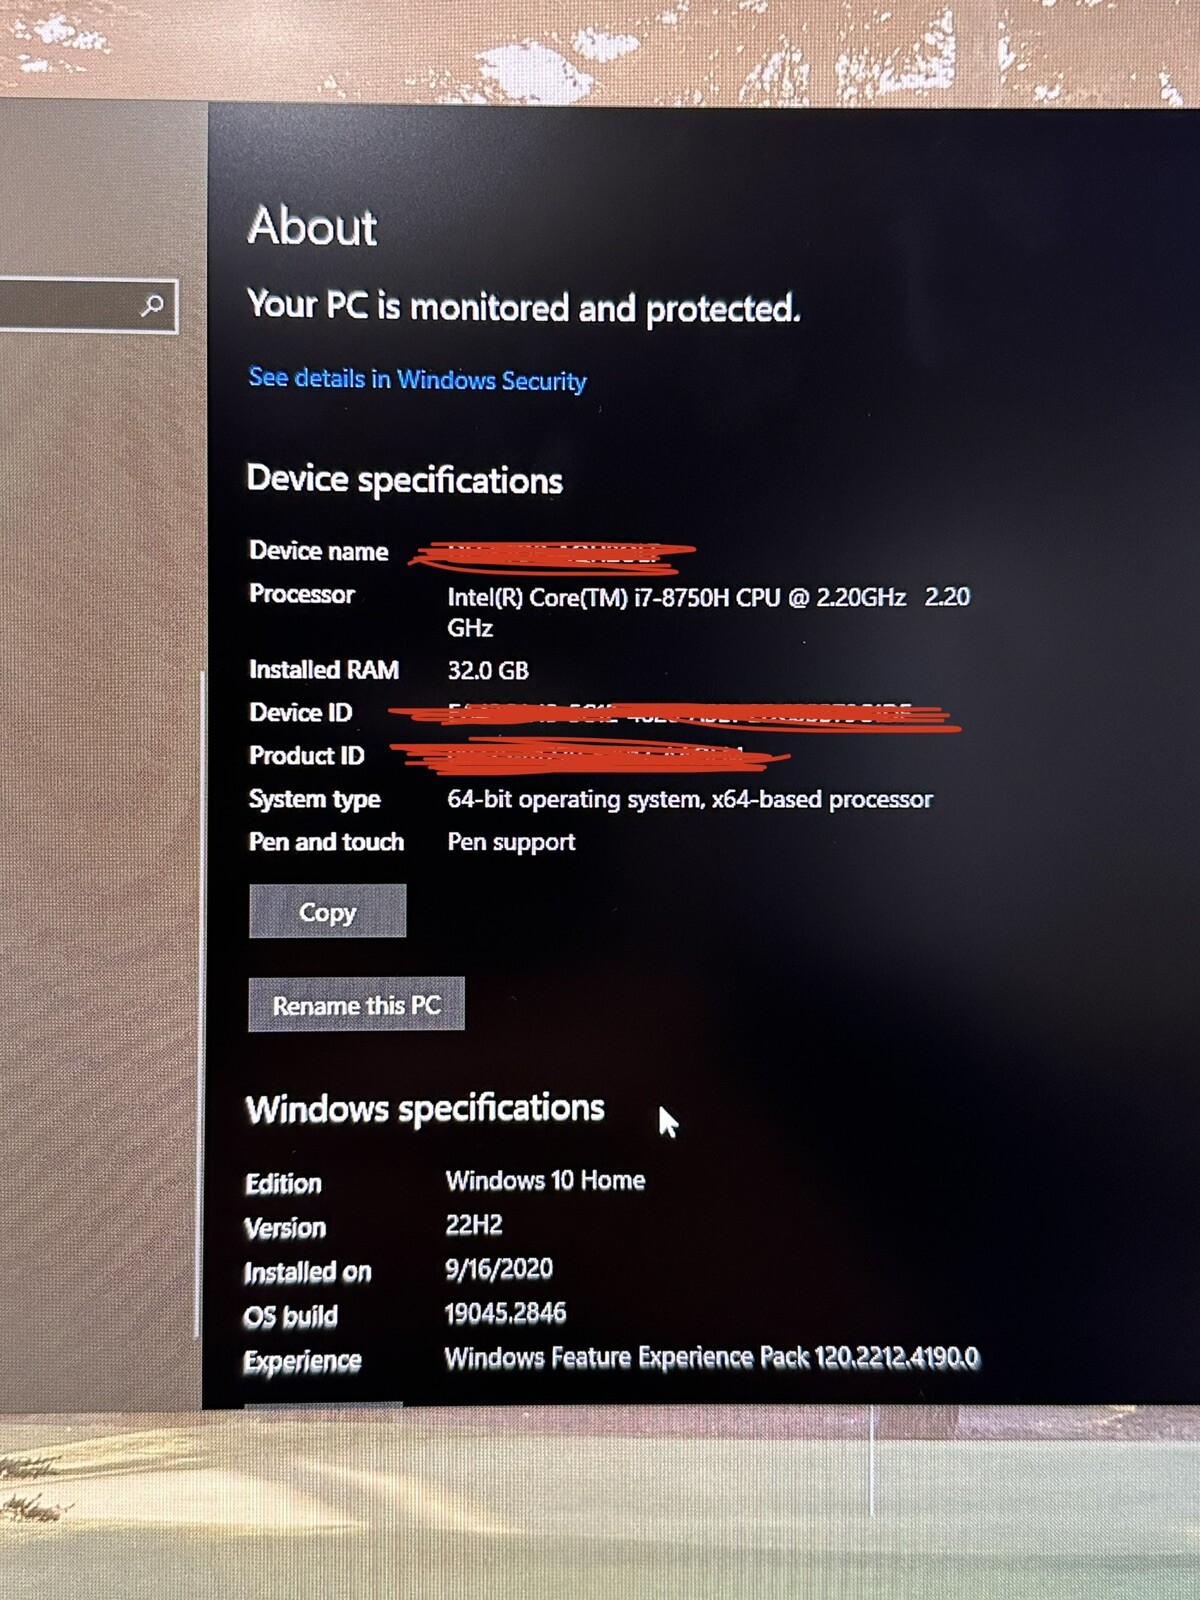Click the Product ID label

click(307, 755)
